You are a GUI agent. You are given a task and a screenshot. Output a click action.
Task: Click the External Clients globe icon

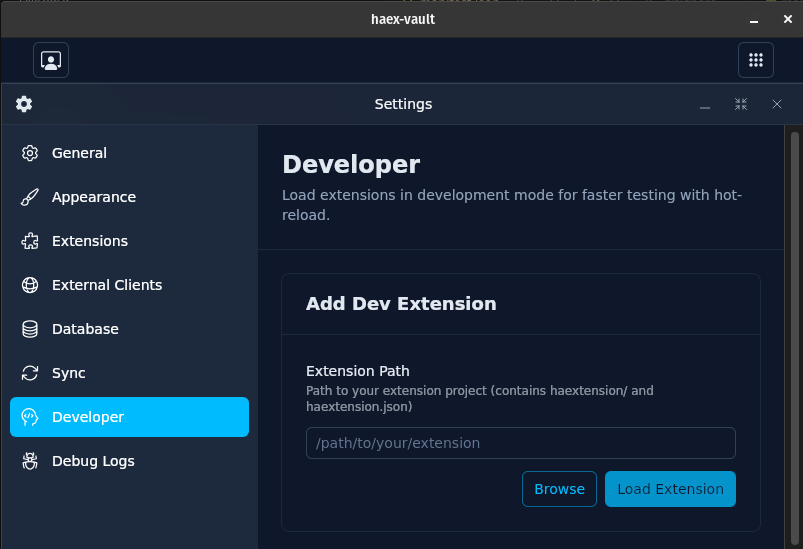tap(30, 285)
